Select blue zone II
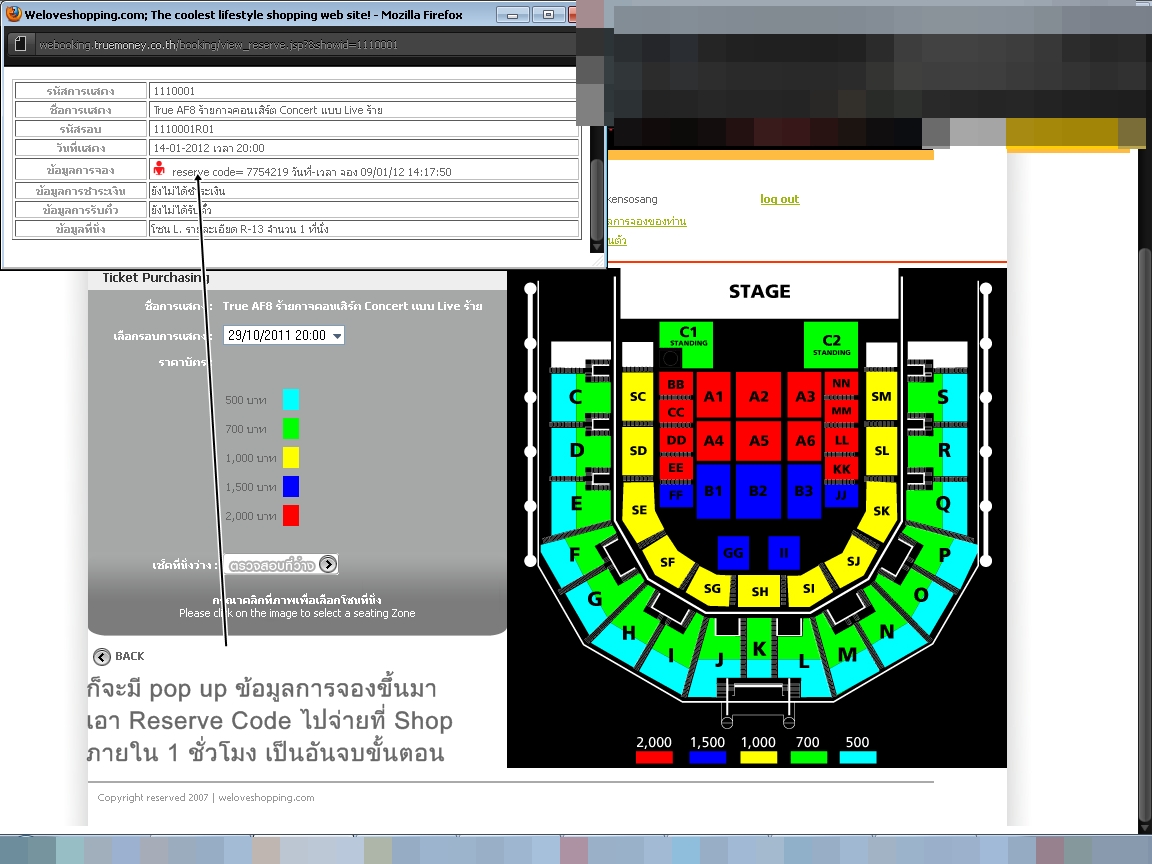Screen dimensions: 1152x864 [783, 552]
